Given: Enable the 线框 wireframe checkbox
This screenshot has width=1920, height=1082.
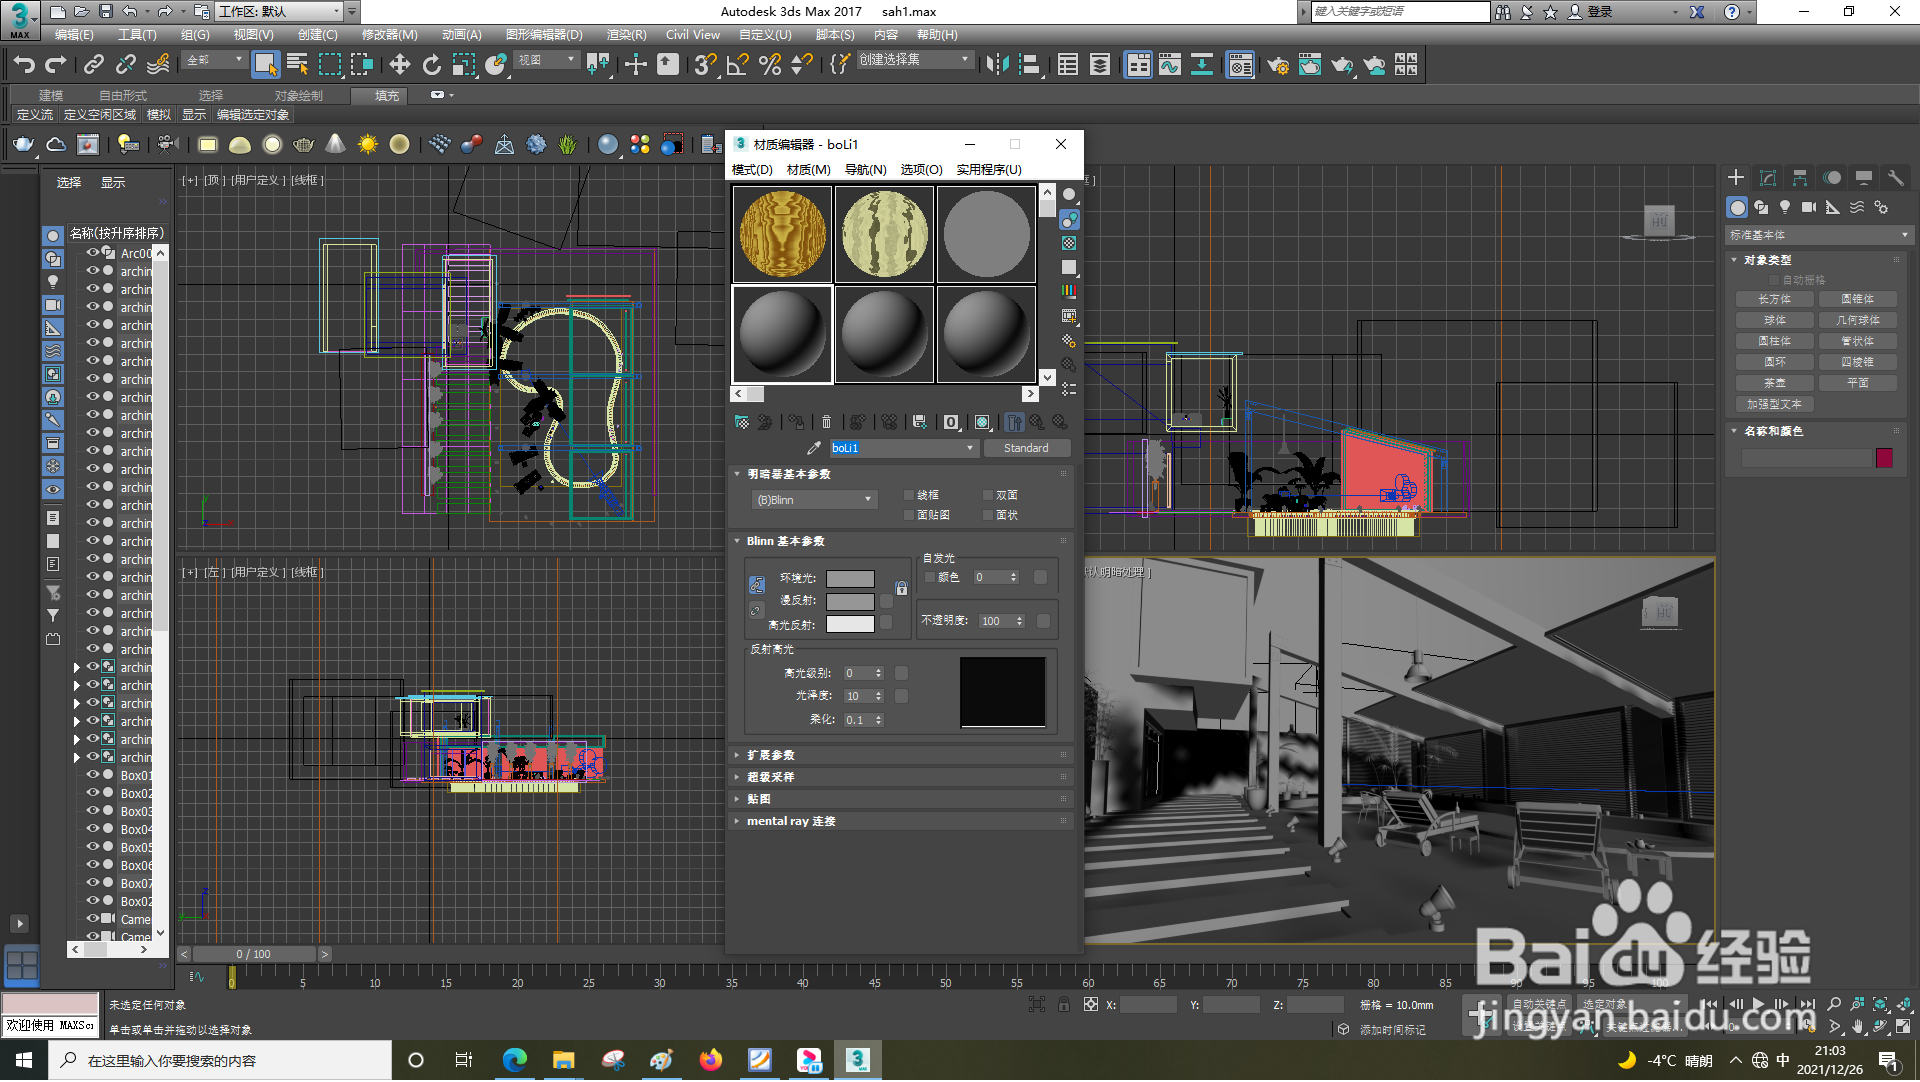Looking at the screenshot, I should coord(909,496).
